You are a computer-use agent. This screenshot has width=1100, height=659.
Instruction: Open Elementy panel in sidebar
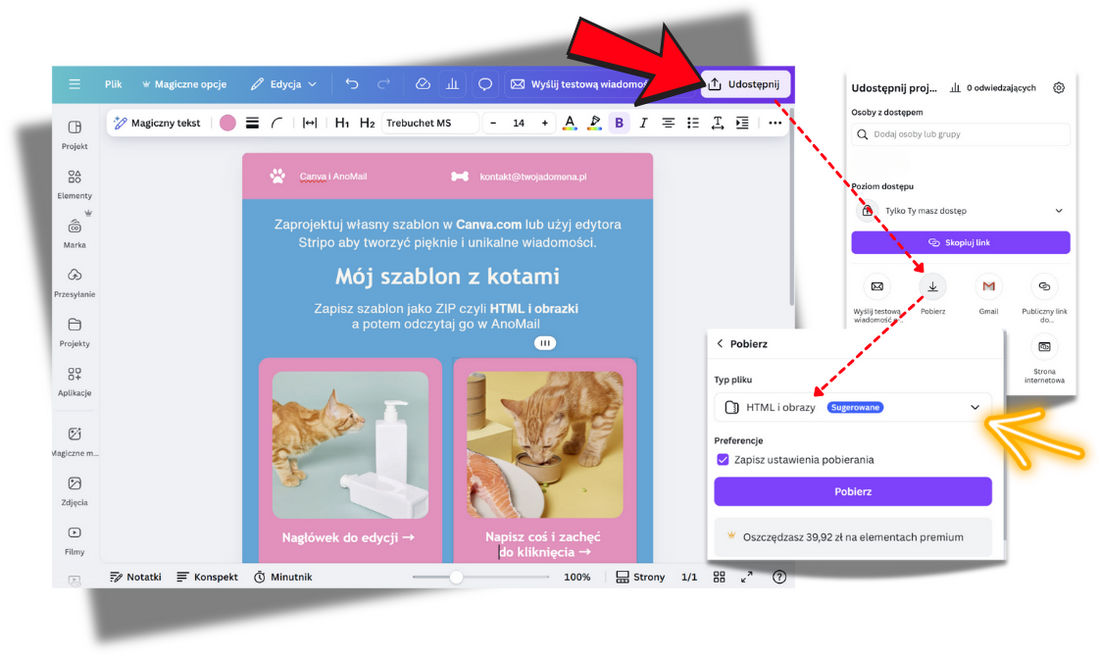[x=74, y=184]
